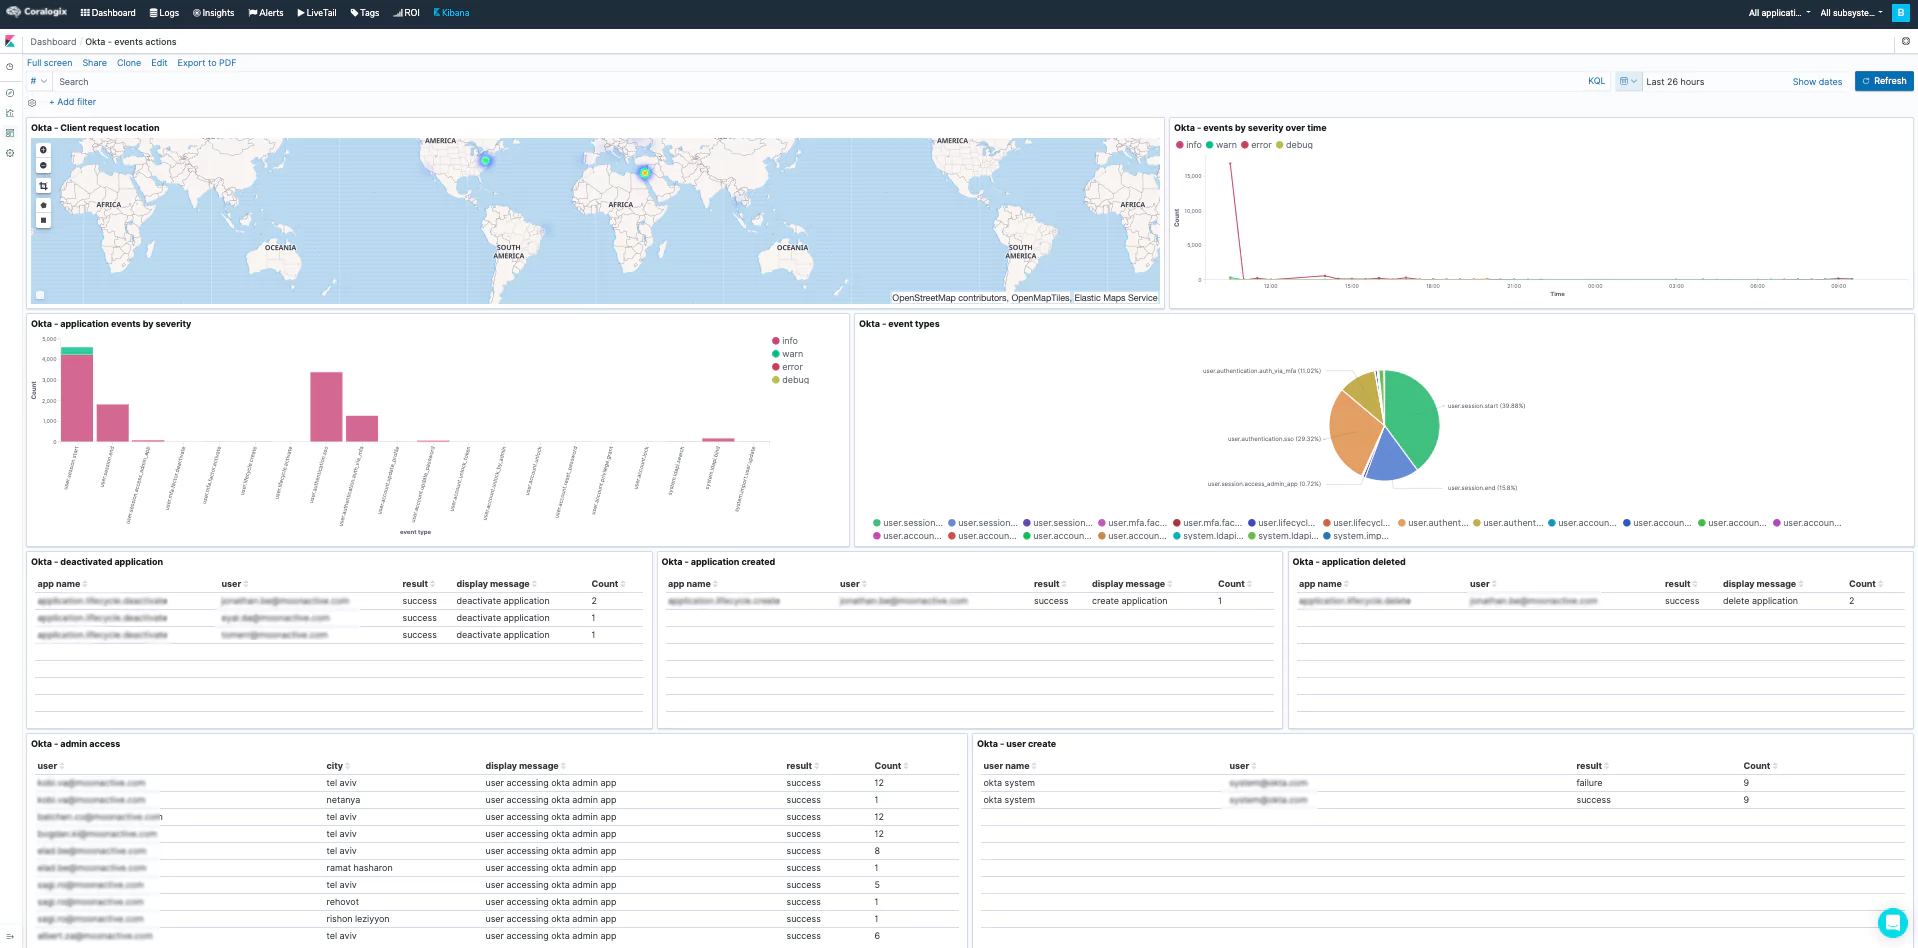Click Full screen link
The image size is (1918, 948).
(49, 63)
